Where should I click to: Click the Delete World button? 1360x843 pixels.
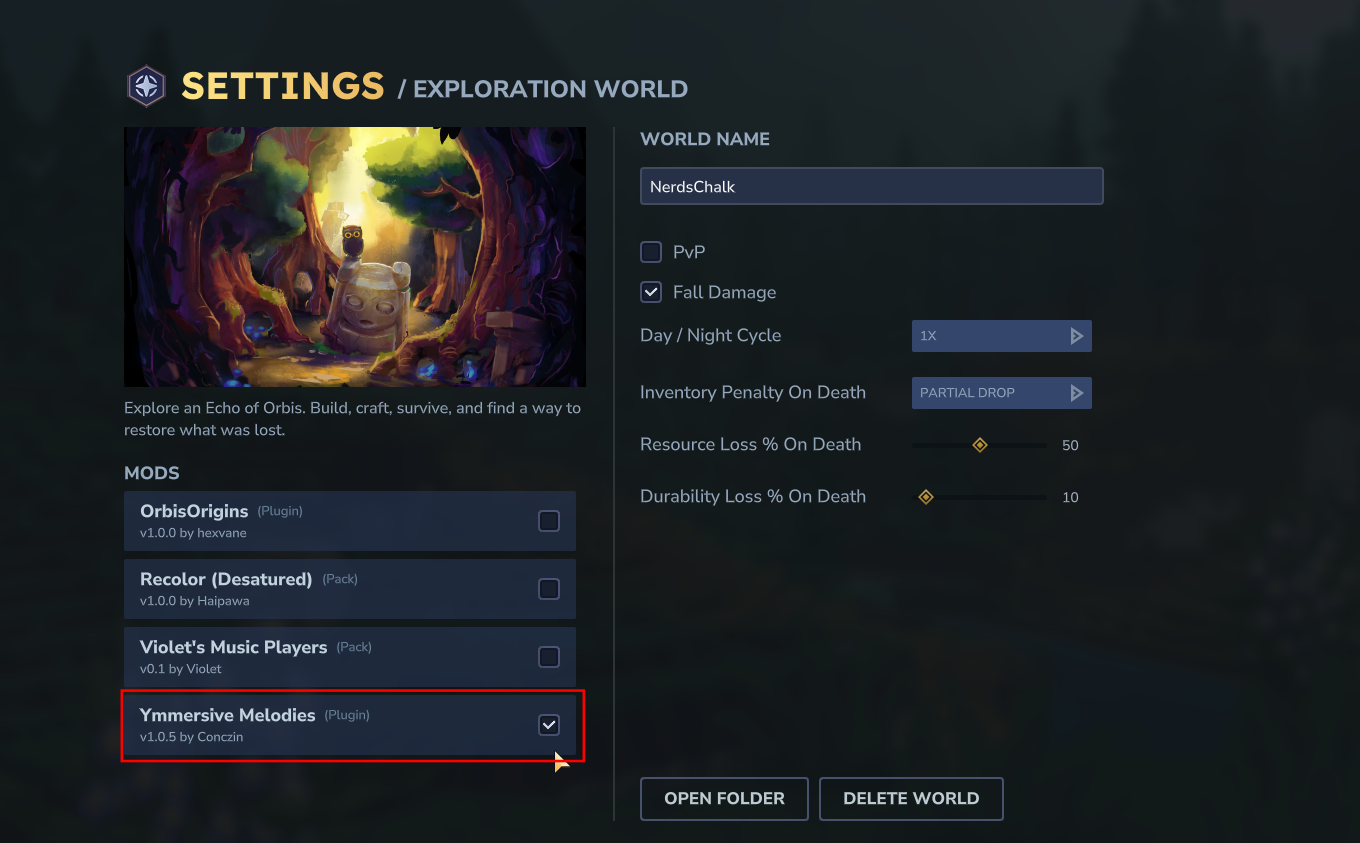point(911,799)
